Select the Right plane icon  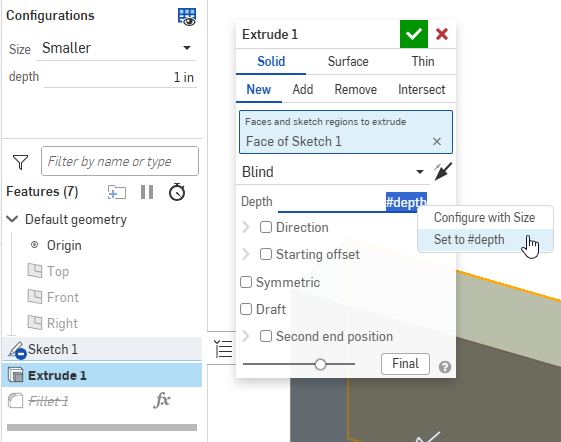[35, 322]
